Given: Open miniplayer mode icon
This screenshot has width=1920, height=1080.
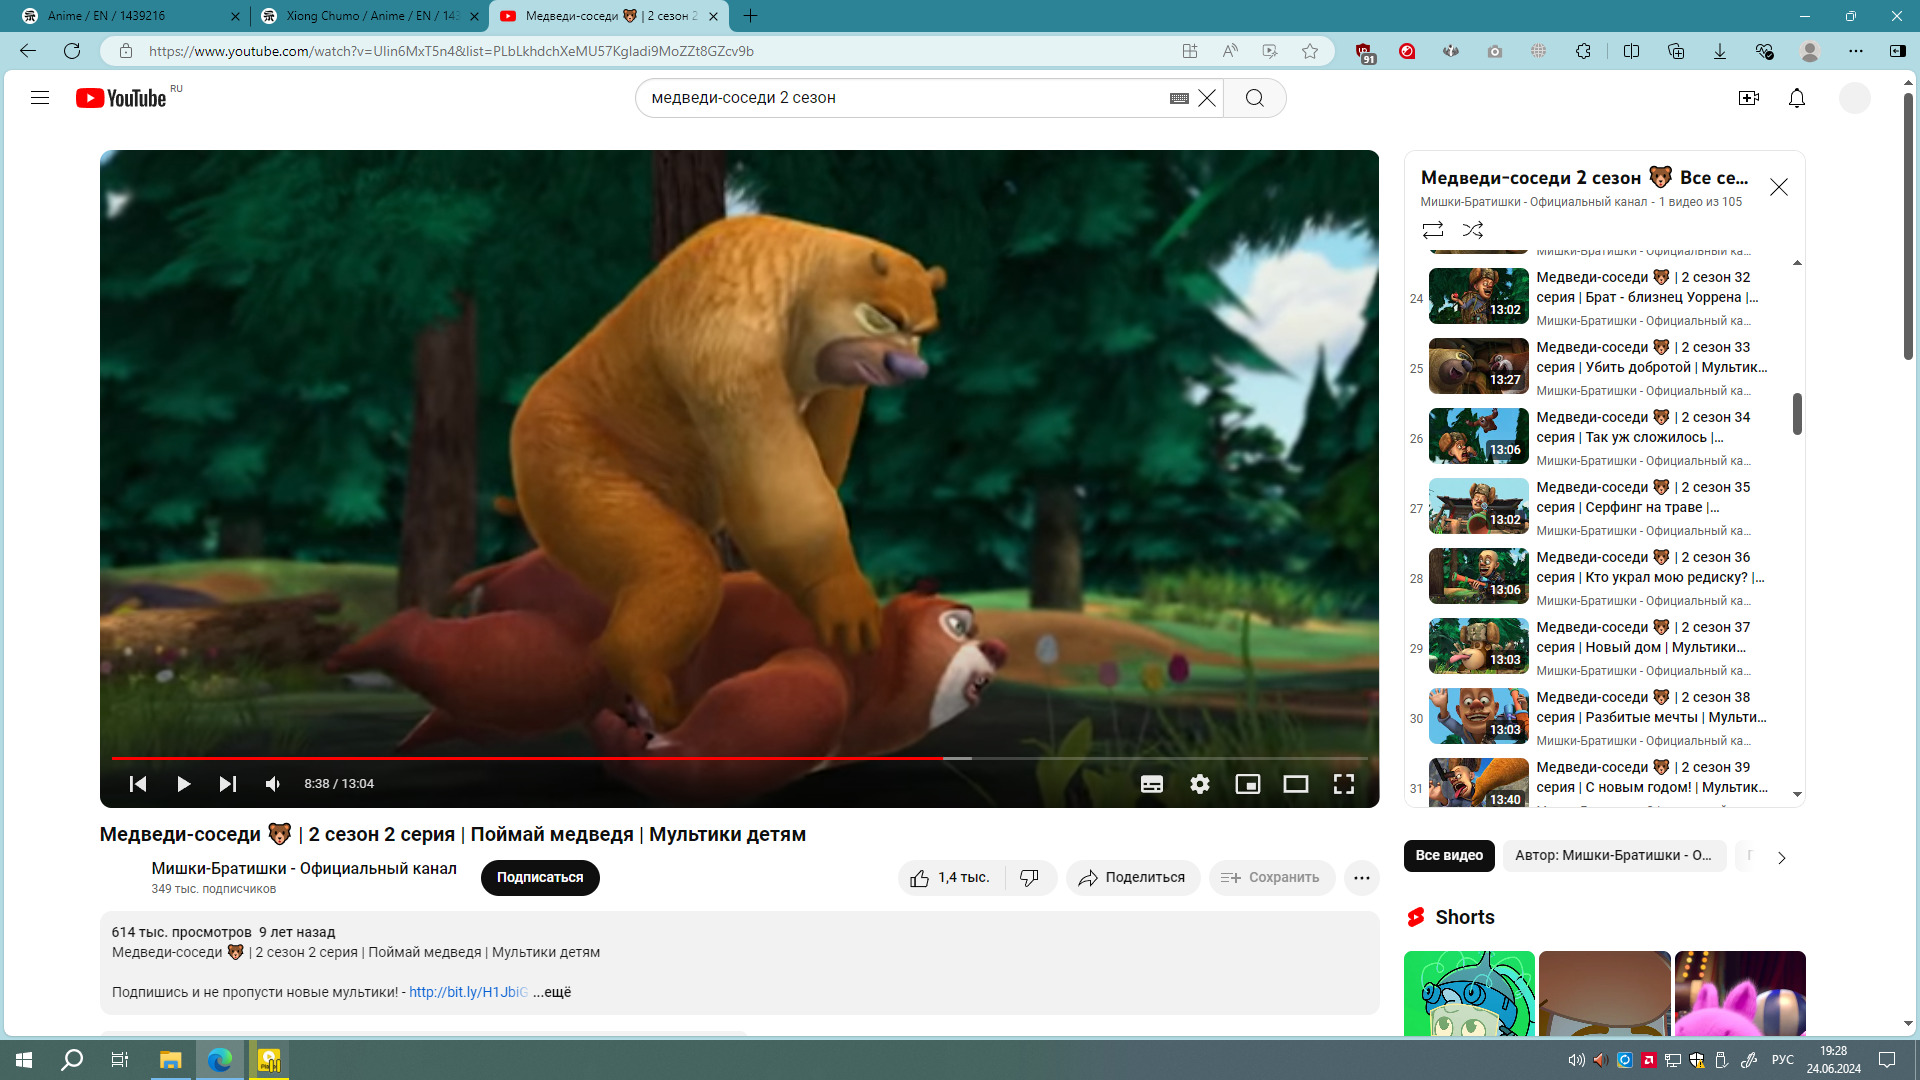Looking at the screenshot, I should 1247,784.
